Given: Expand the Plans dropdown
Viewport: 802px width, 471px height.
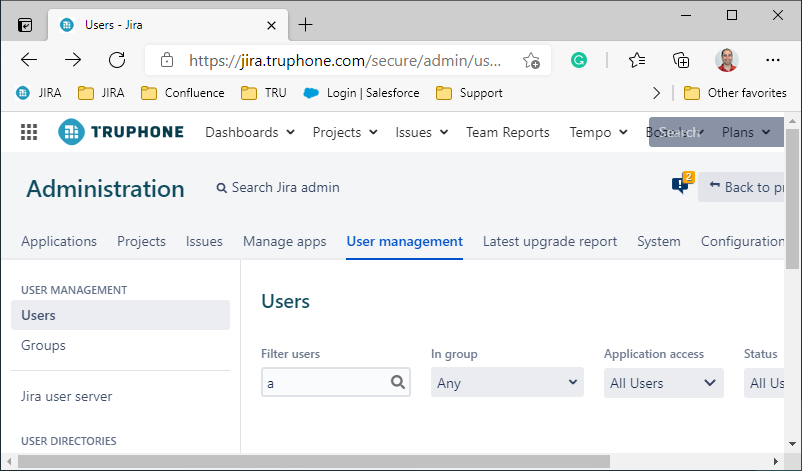Looking at the screenshot, I should [746, 132].
